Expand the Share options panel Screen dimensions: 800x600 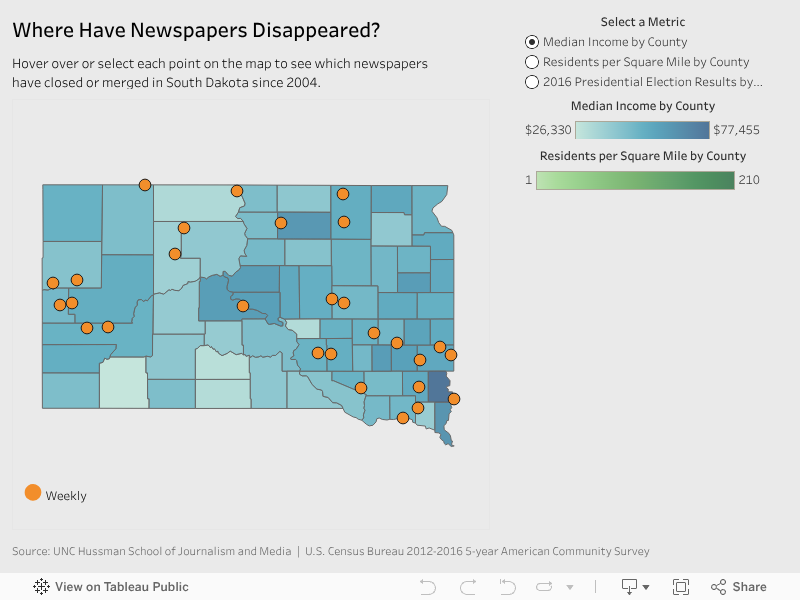click(x=718, y=587)
